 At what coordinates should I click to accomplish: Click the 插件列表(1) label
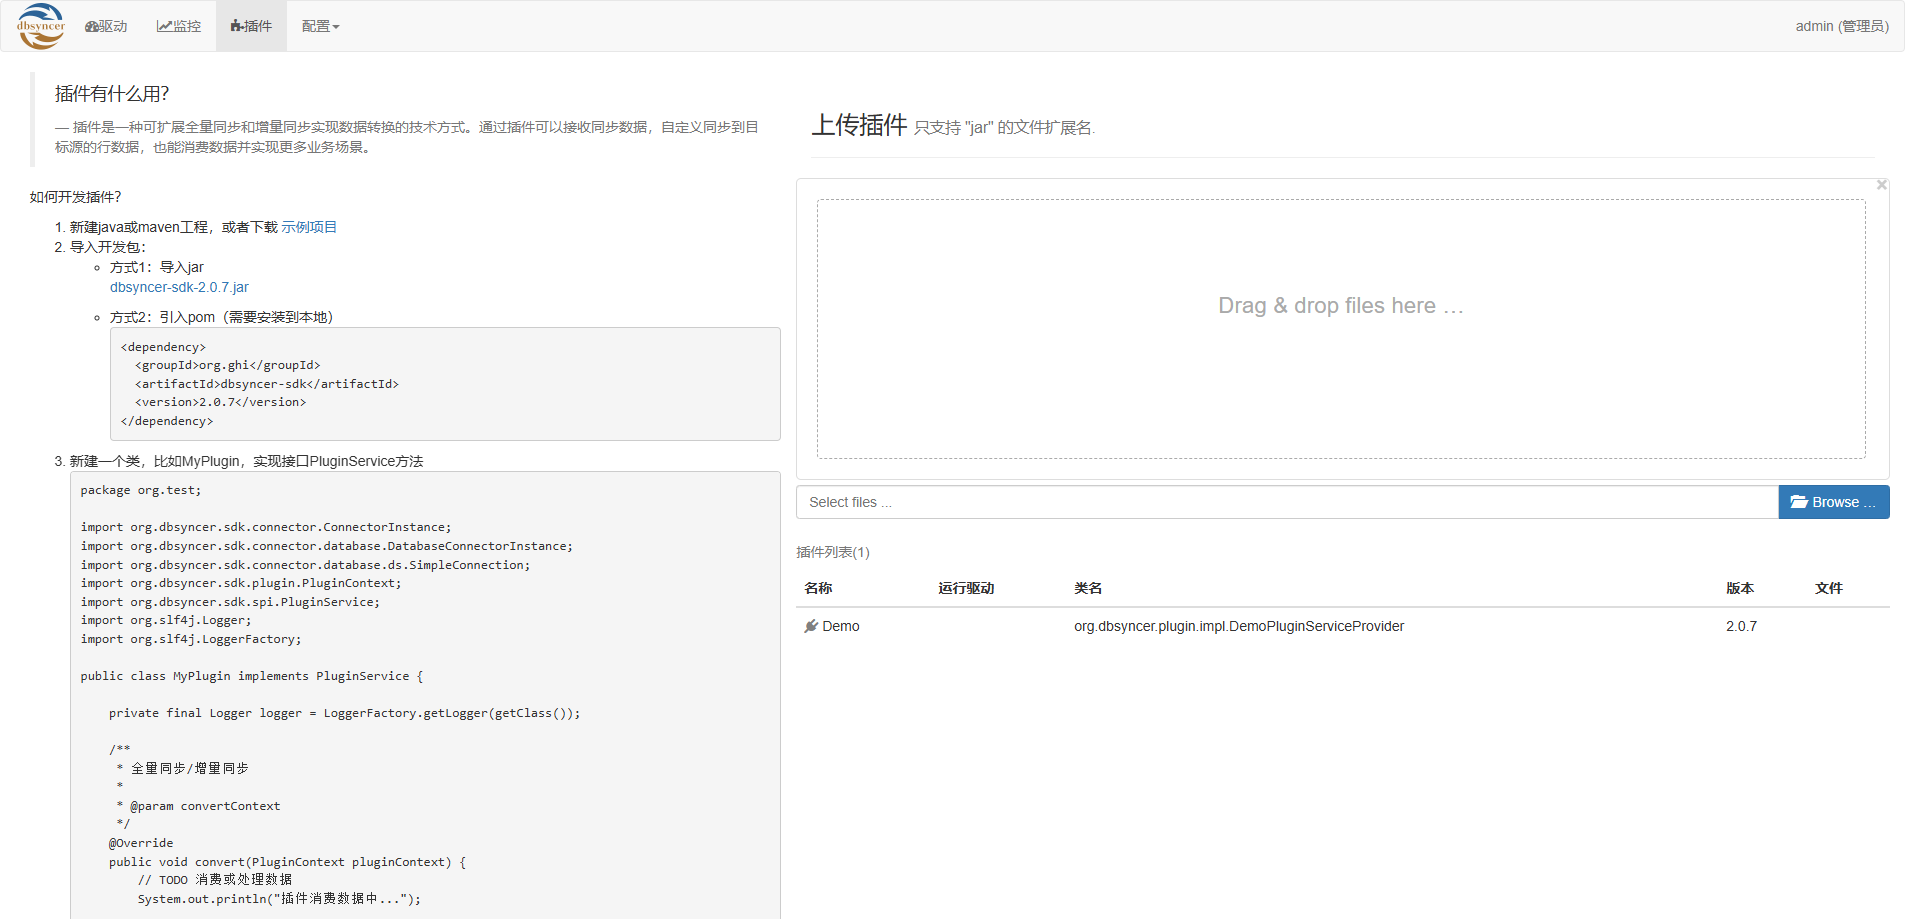(x=833, y=552)
